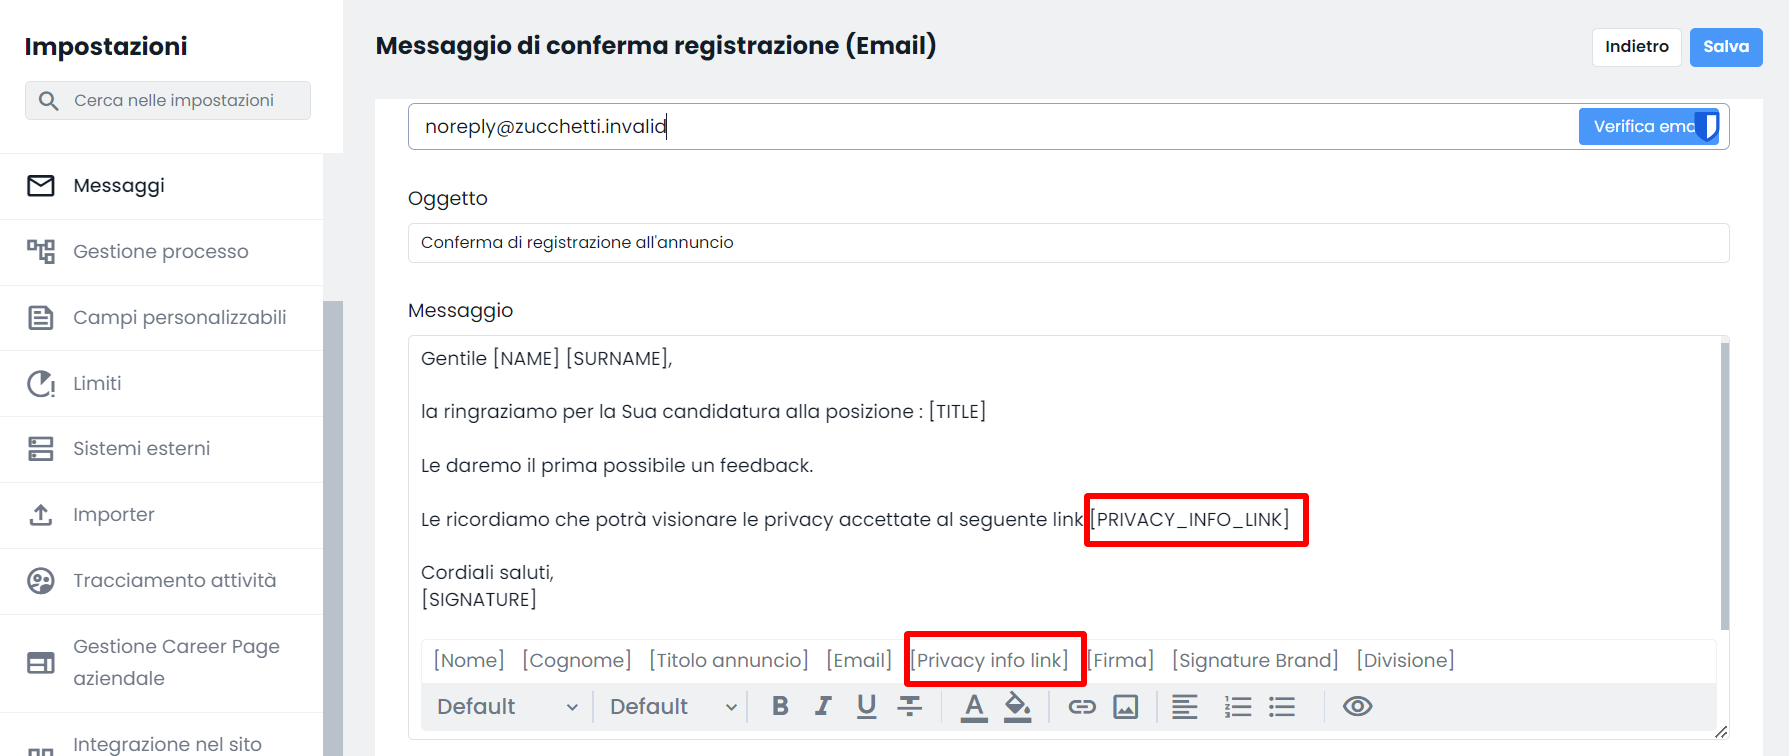The image size is (1789, 756).
Task: Insert a hyperlink in the message
Action: 1082,707
